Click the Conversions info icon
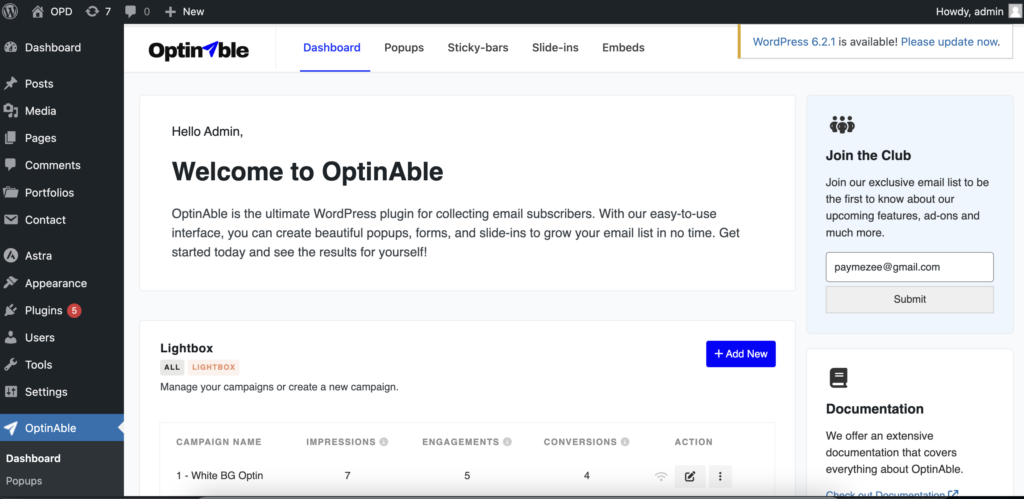1024x499 pixels. tap(625, 442)
